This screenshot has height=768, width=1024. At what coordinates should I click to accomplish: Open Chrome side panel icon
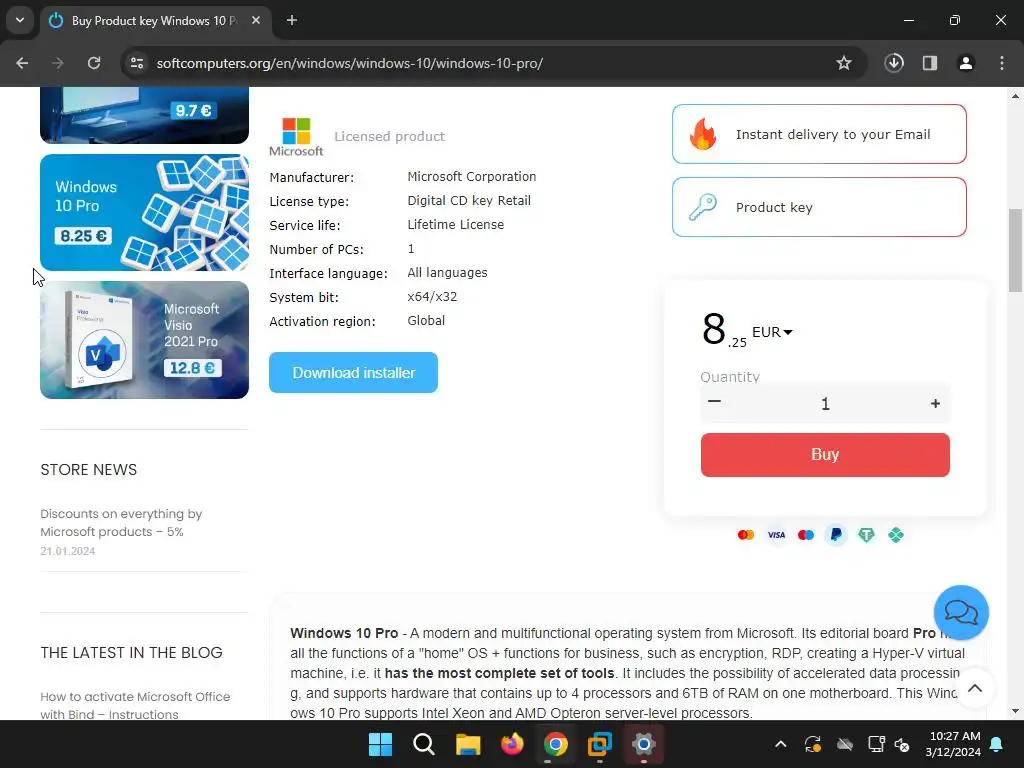930,63
